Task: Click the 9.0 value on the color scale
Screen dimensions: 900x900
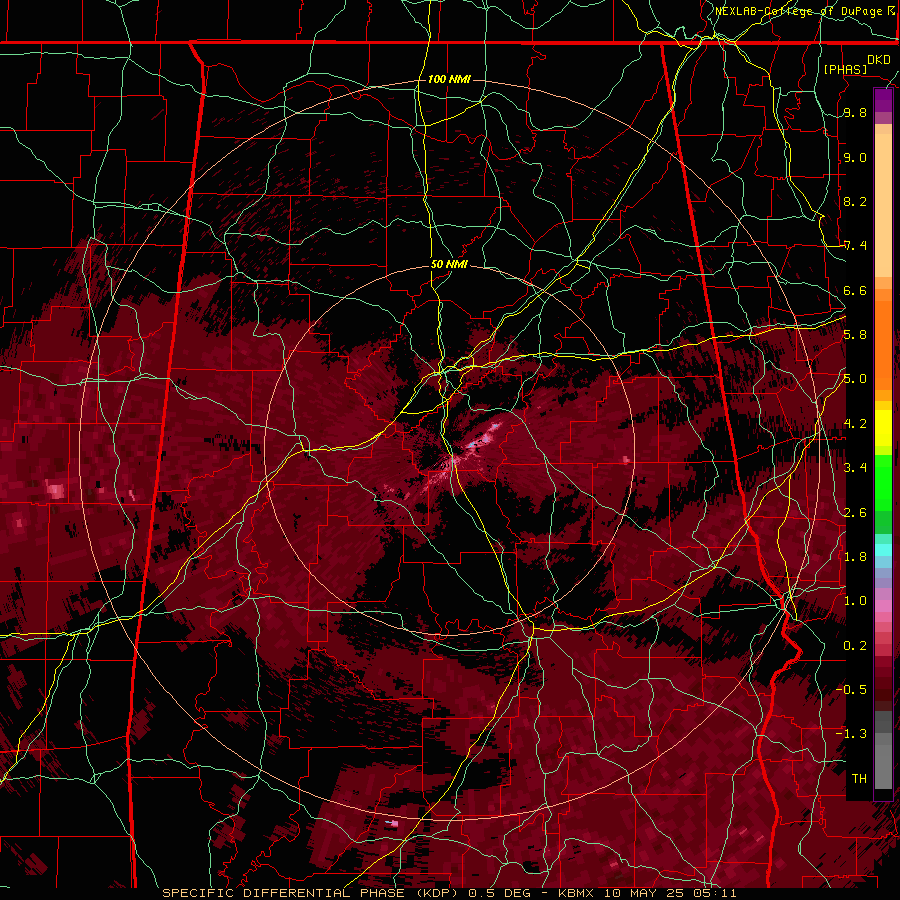Action: [855, 157]
